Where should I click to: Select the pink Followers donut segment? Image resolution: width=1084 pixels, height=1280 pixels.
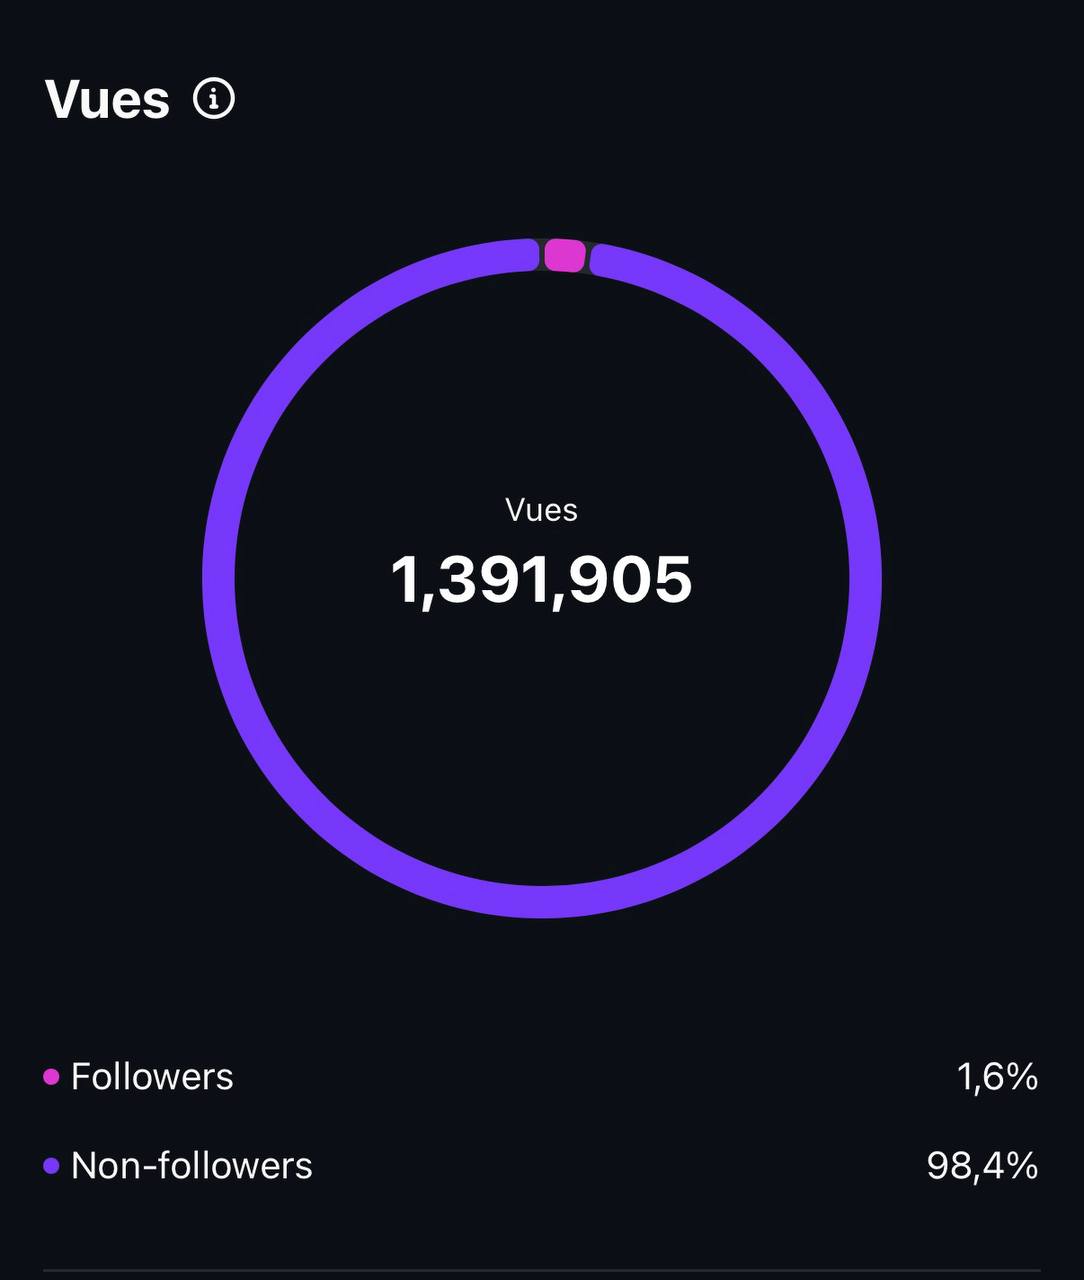coord(564,255)
